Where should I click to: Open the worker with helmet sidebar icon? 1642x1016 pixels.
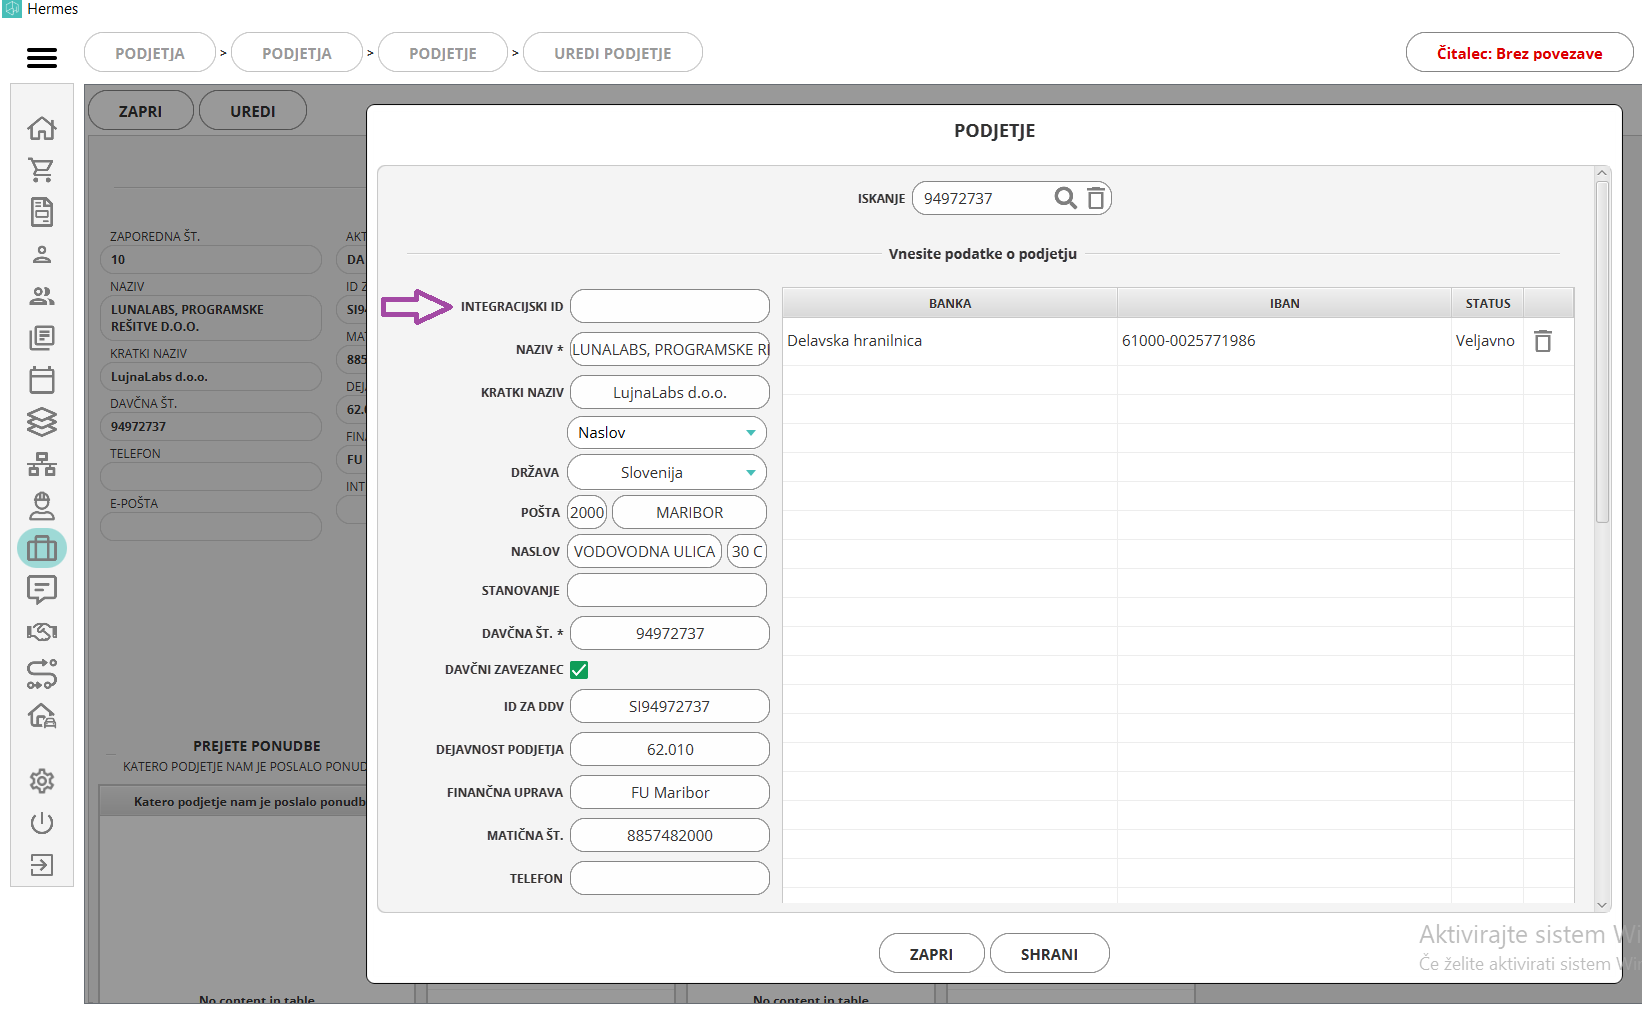[42, 506]
